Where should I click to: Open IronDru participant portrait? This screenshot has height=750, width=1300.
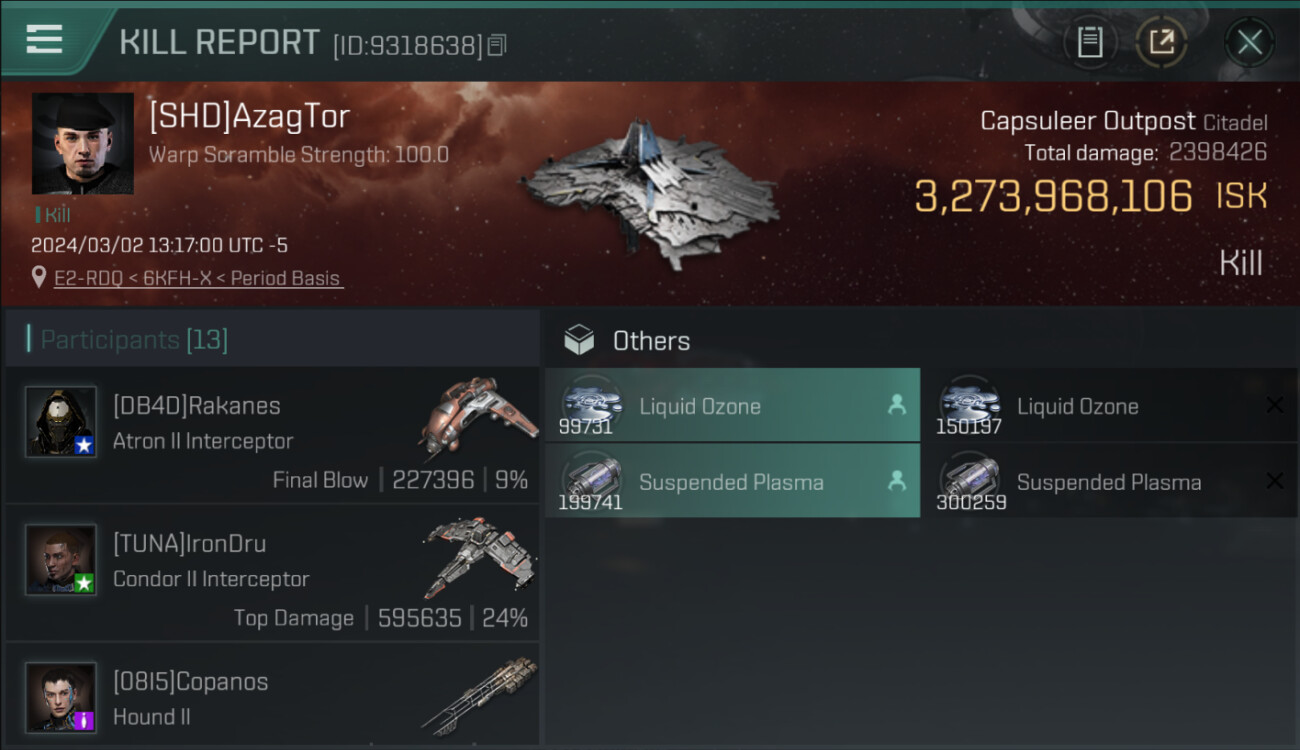coord(61,560)
